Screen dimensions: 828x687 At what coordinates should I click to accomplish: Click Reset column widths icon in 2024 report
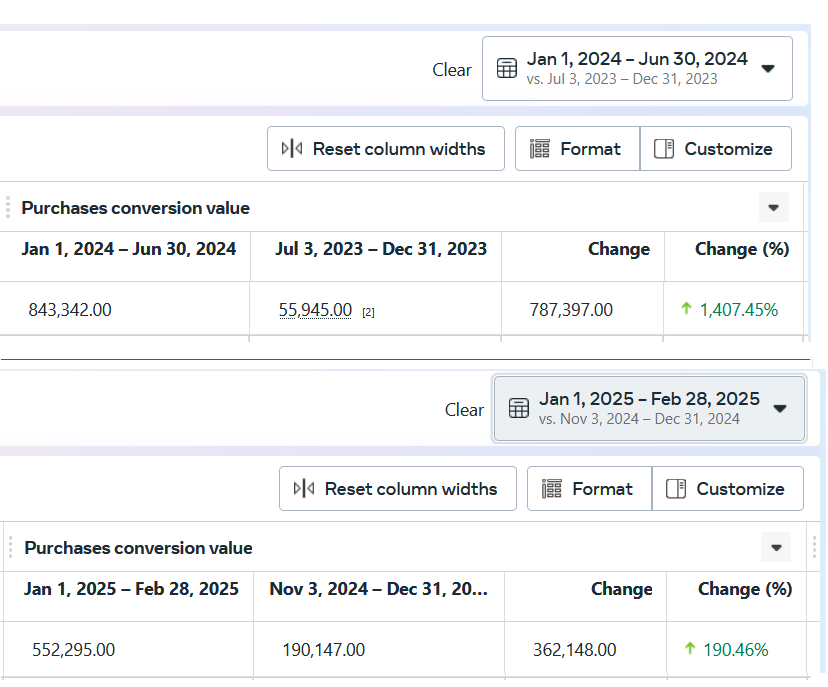tap(292, 149)
